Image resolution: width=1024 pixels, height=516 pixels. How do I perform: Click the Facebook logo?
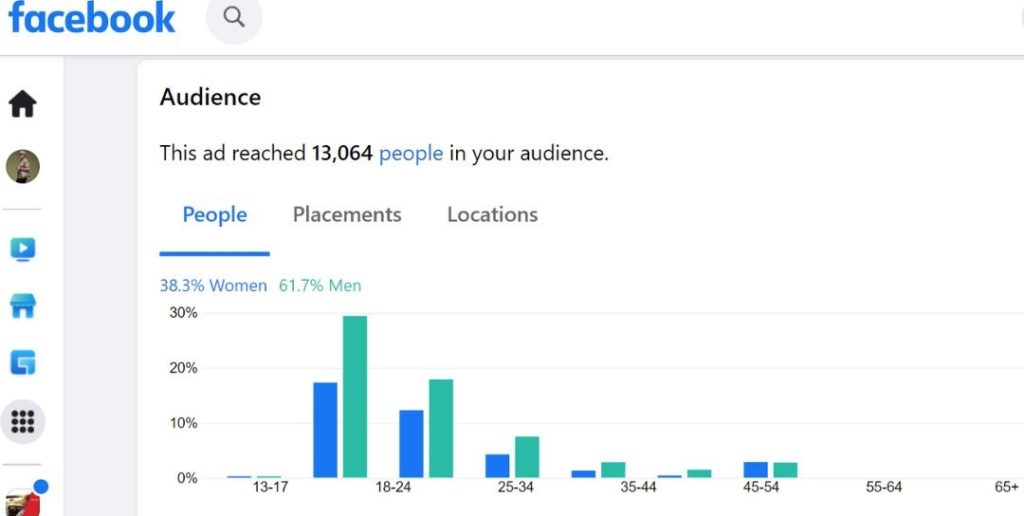92,18
